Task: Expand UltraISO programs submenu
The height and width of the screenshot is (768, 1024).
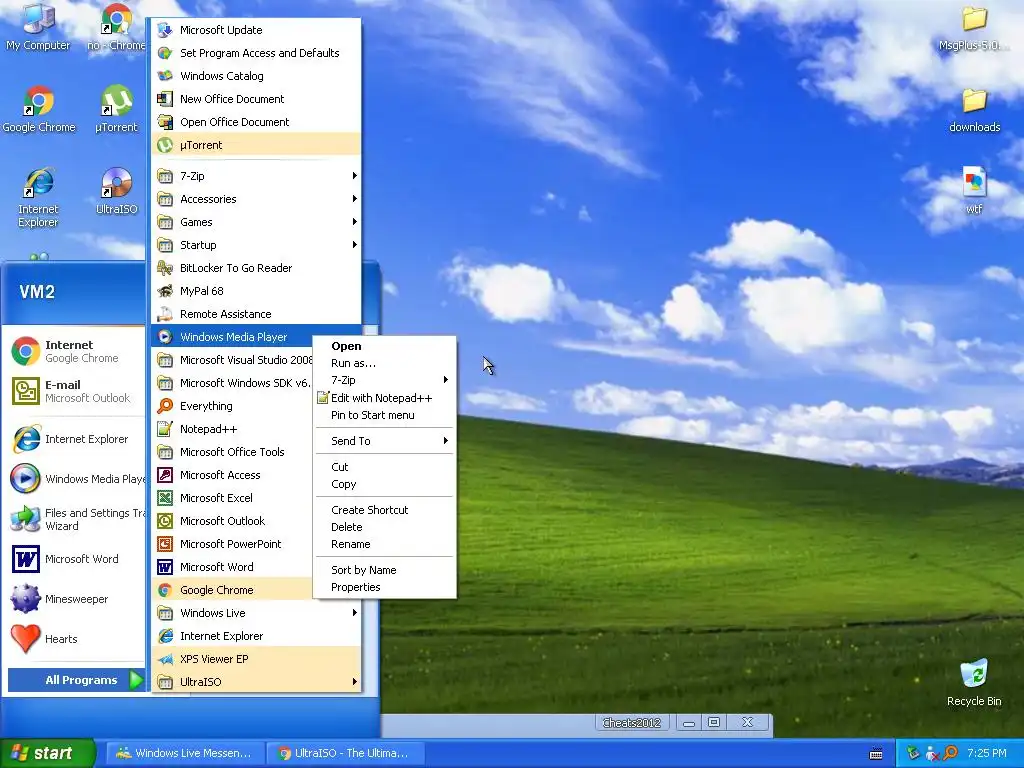Action: [256, 682]
